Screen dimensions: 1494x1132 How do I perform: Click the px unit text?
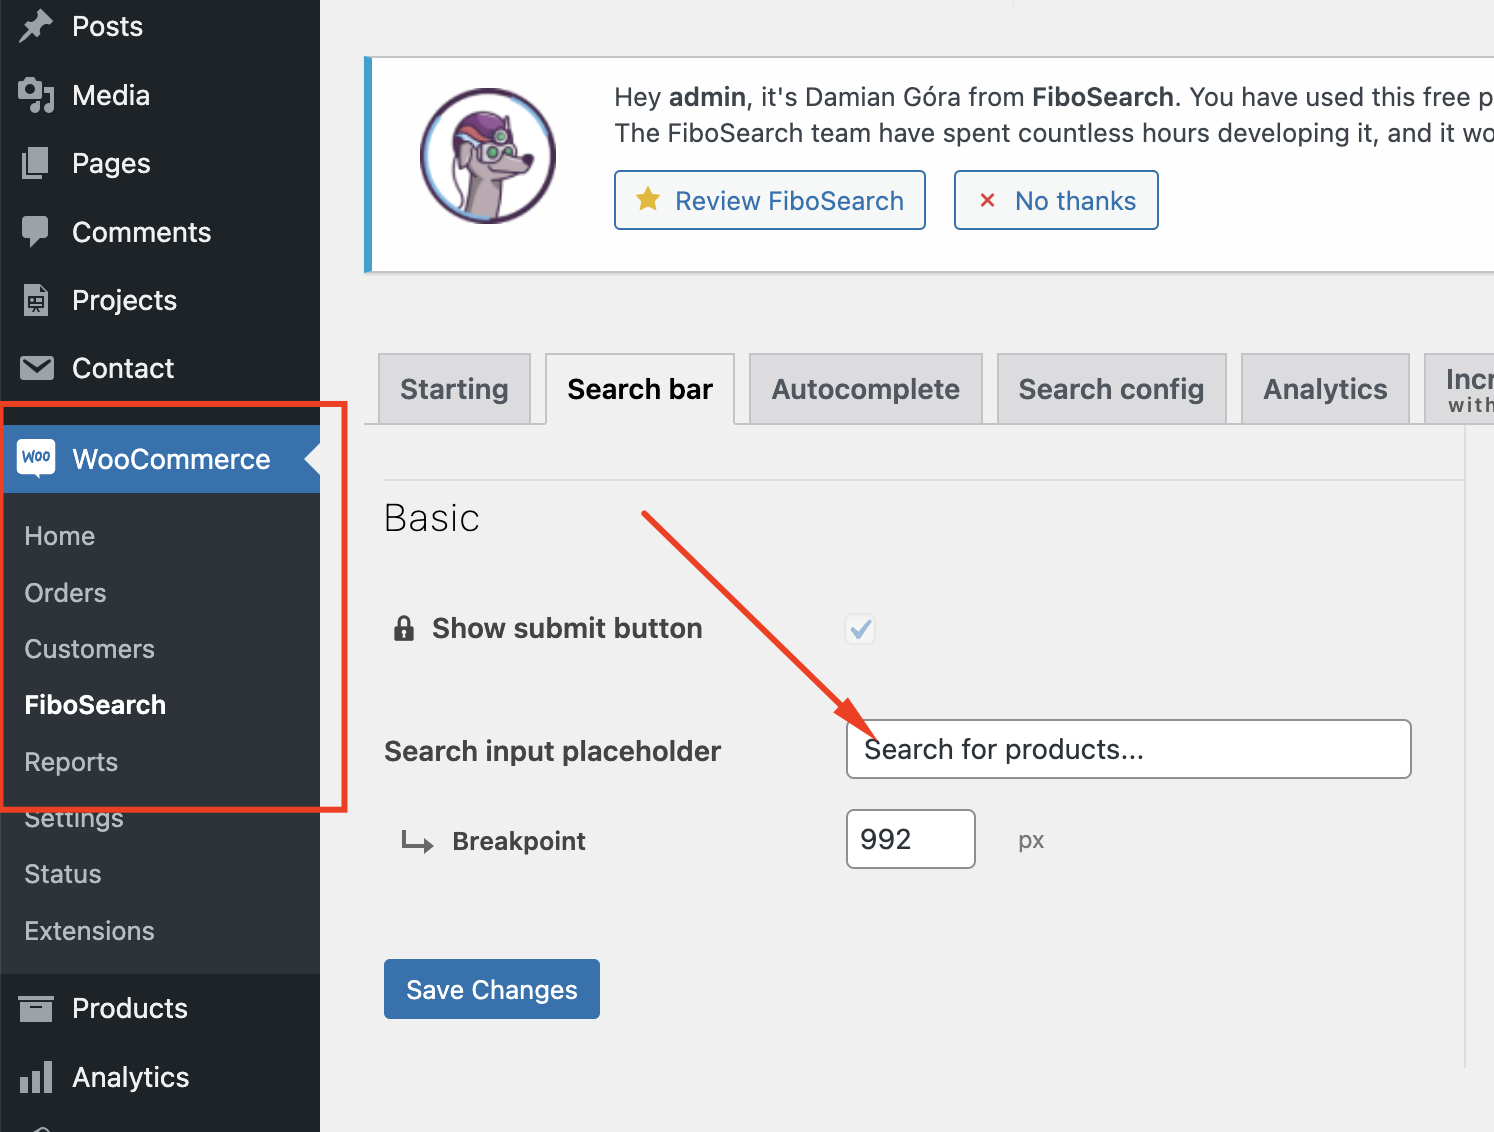click(x=1031, y=841)
